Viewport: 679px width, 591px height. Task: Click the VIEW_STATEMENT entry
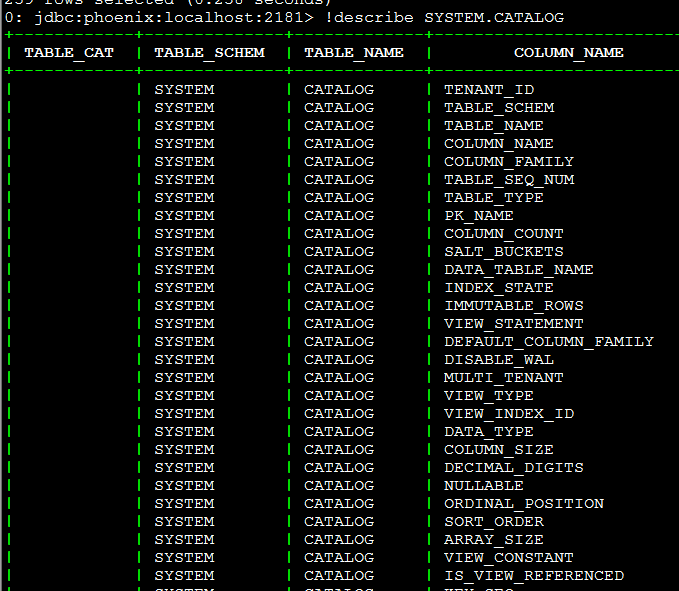(514, 323)
